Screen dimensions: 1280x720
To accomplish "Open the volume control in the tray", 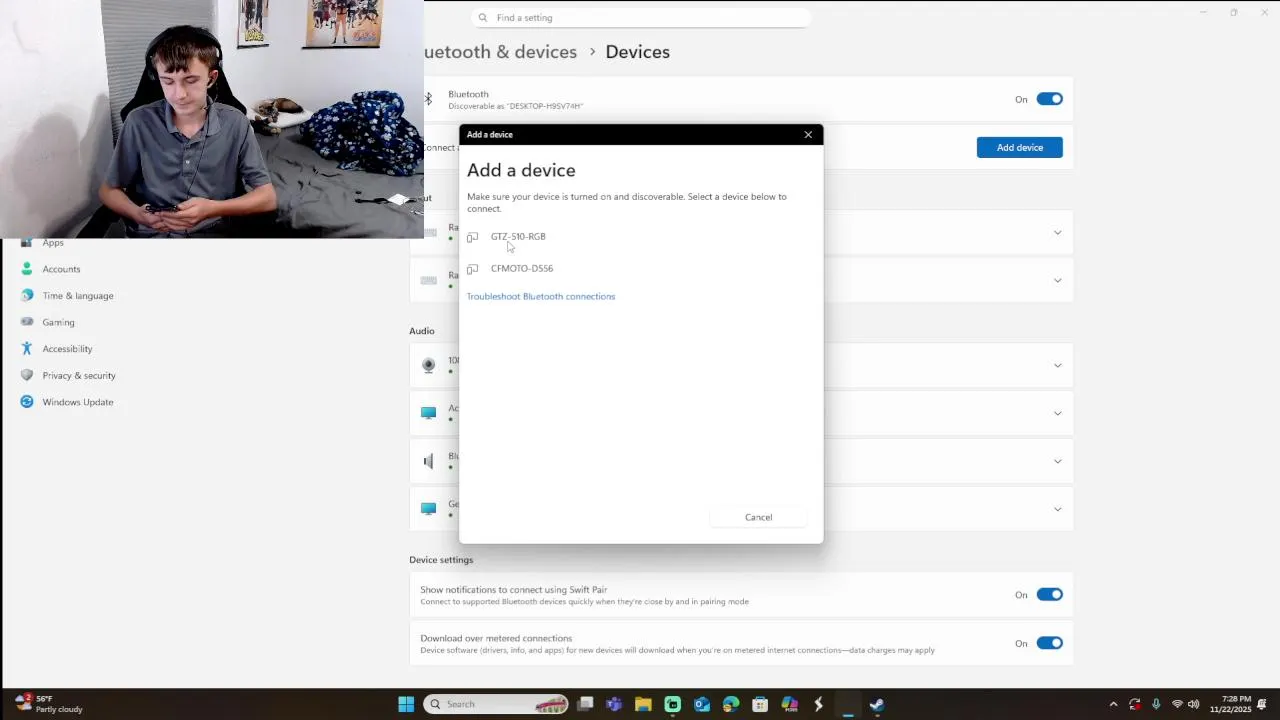I will 1193,704.
